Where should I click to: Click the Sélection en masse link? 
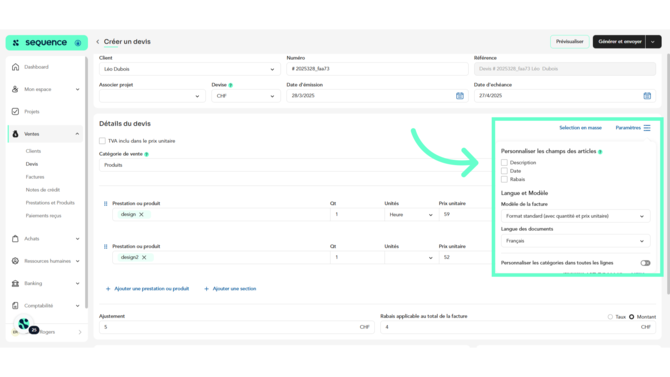coord(580,128)
